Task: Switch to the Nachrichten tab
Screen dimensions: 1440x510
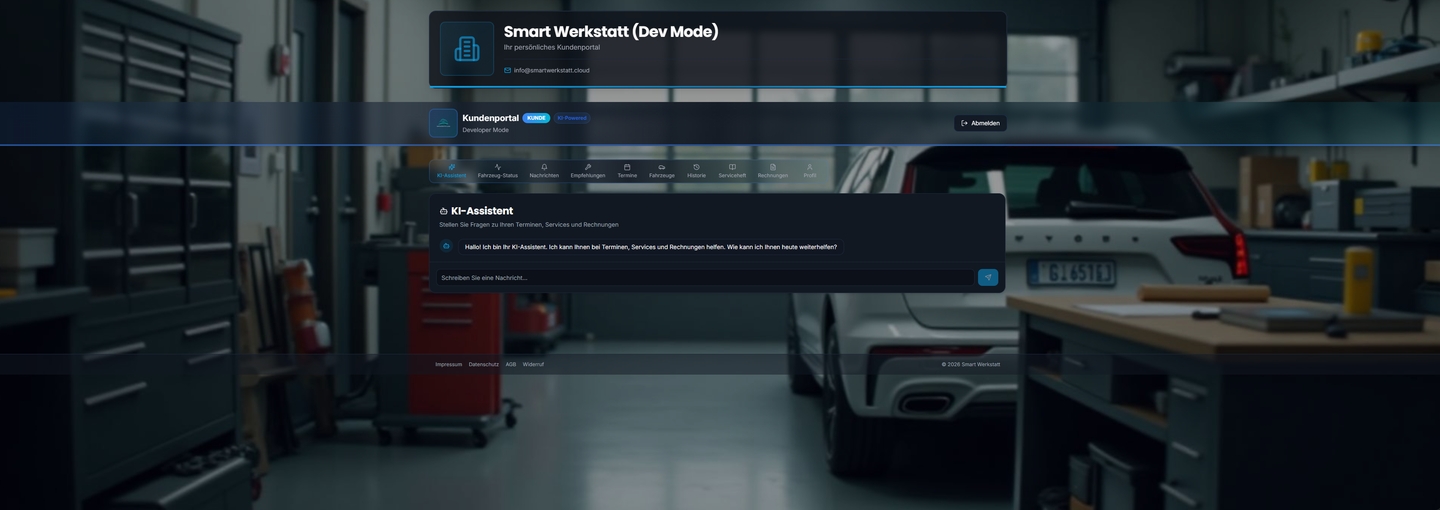Action: (x=544, y=171)
